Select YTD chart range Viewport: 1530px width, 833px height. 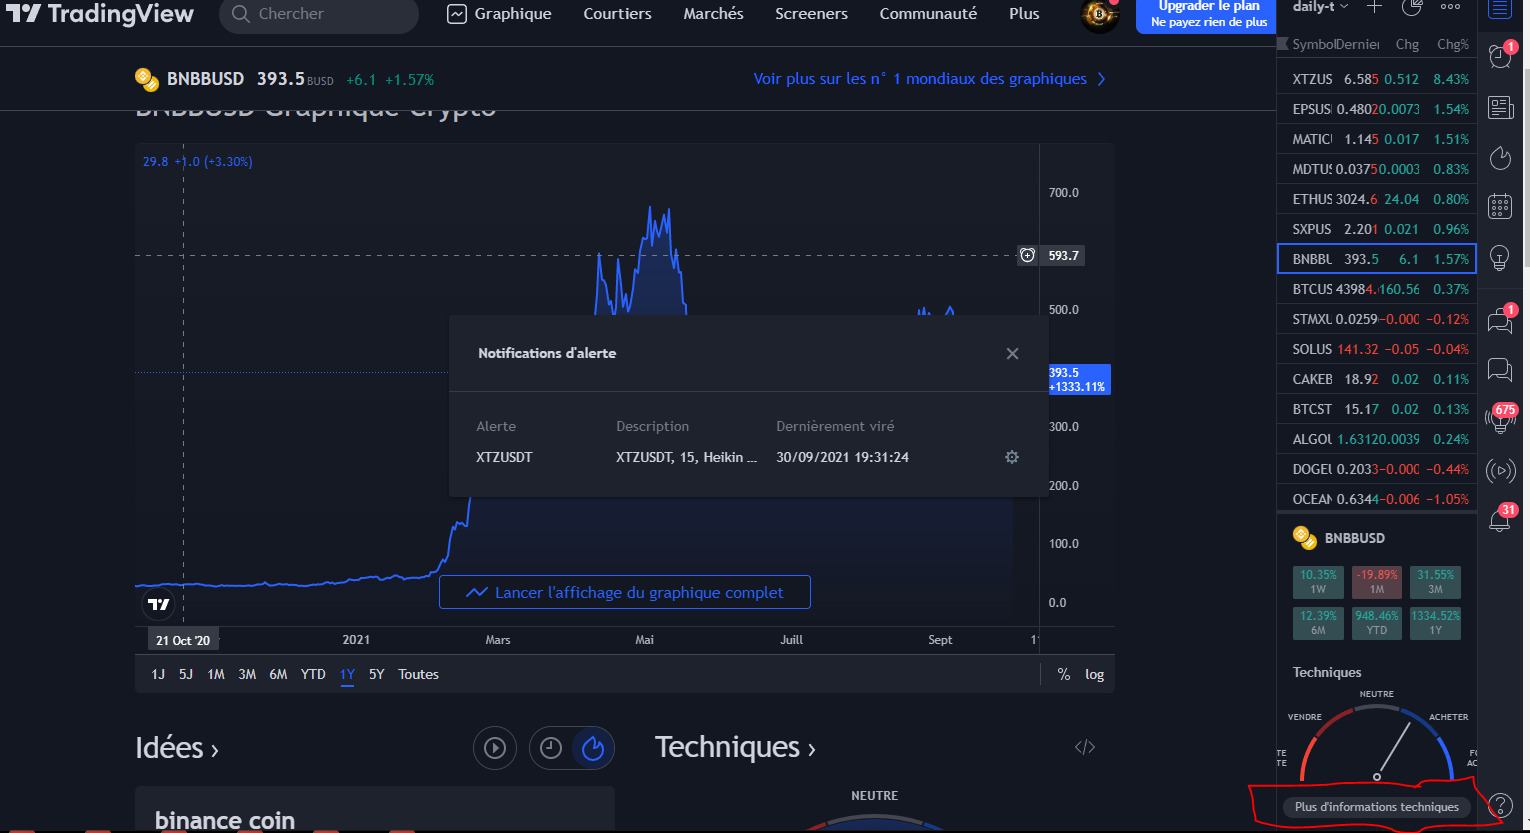coord(313,675)
